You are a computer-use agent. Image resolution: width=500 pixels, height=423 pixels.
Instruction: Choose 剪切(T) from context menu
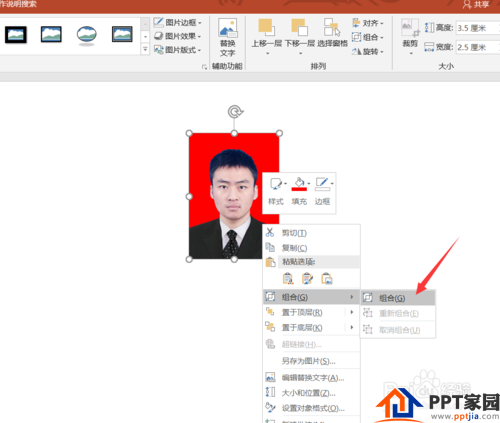tap(311, 233)
